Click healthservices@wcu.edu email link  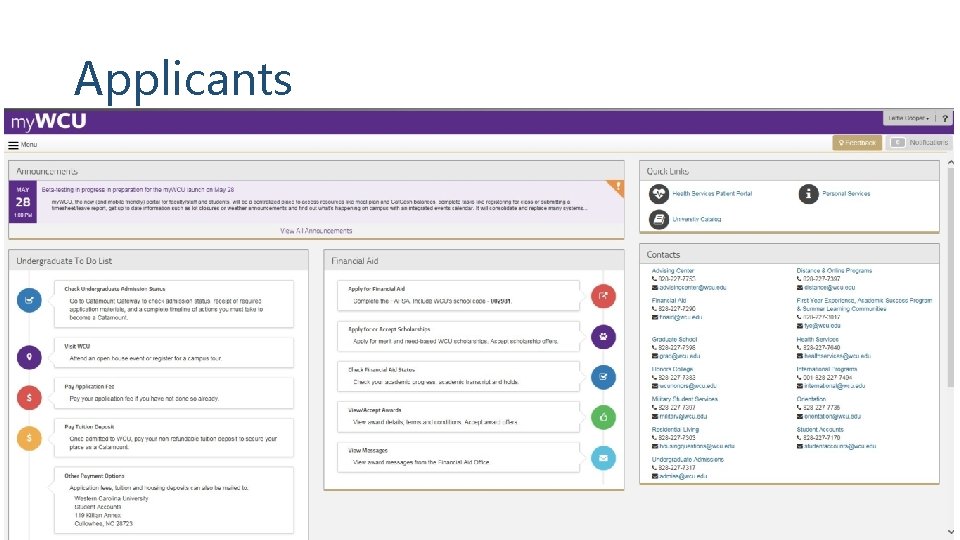click(x=836, y=356)
